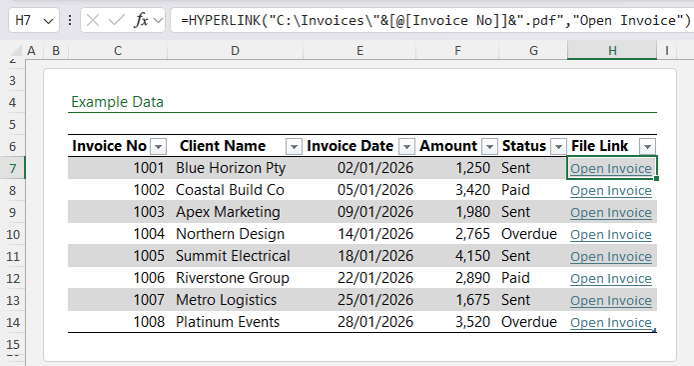Open the Invoice No filter dropdown

(x=158, y=146)
